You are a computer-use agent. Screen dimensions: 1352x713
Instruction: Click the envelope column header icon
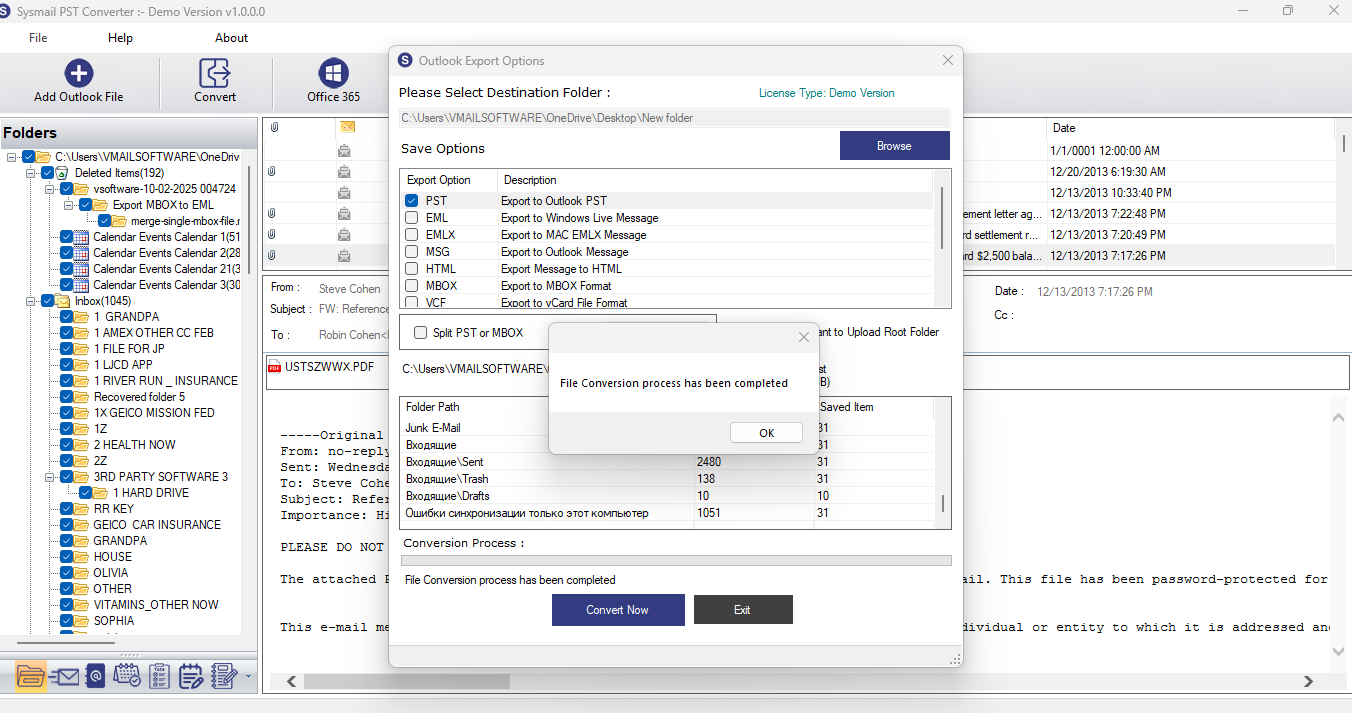click(347, 127)
